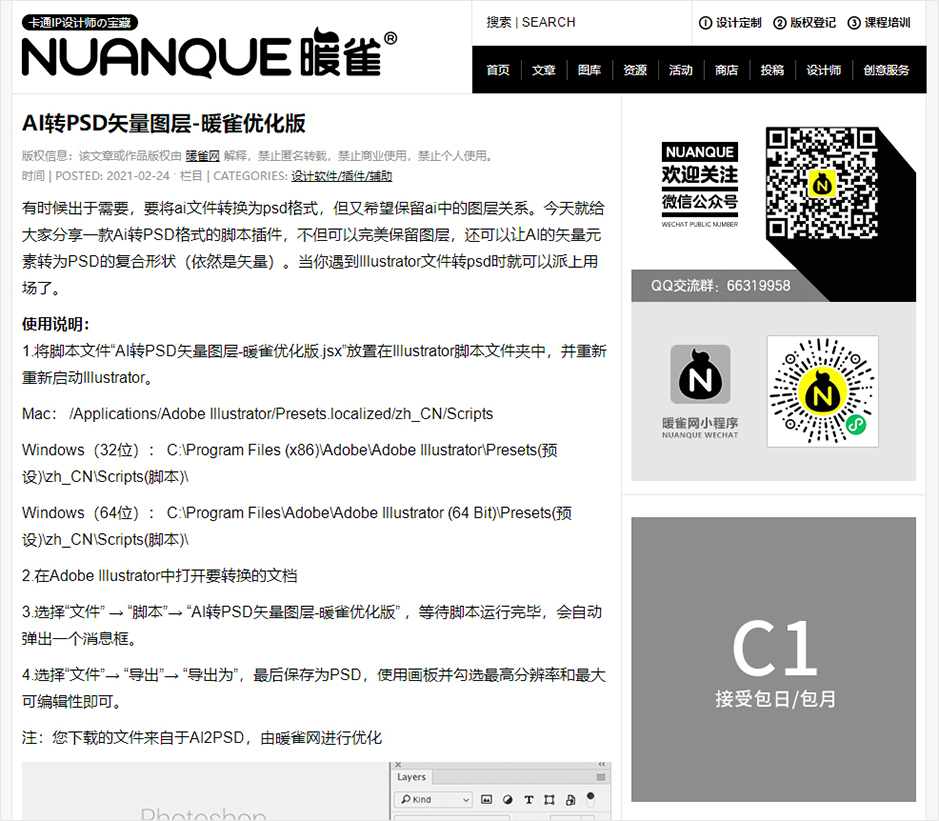The width and height of the screenshot is (939, 821).
Task: Collapse the Layers panel with double arrows
Action: 602,765
